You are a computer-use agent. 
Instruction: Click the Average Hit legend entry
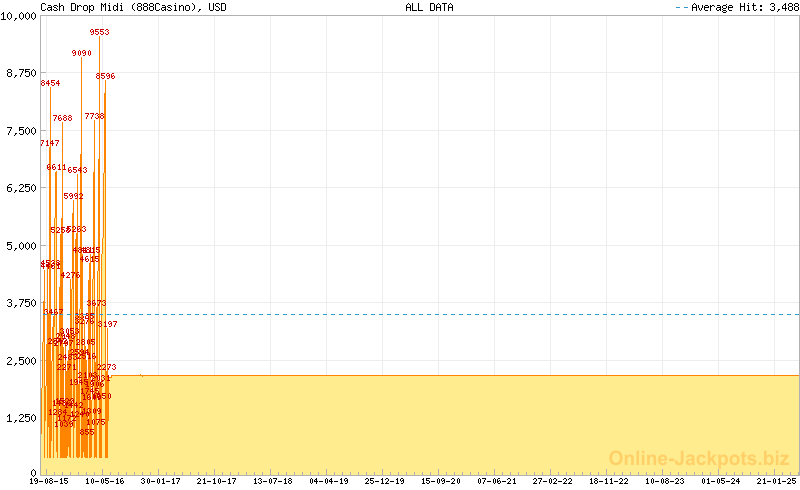click(735, 7)
